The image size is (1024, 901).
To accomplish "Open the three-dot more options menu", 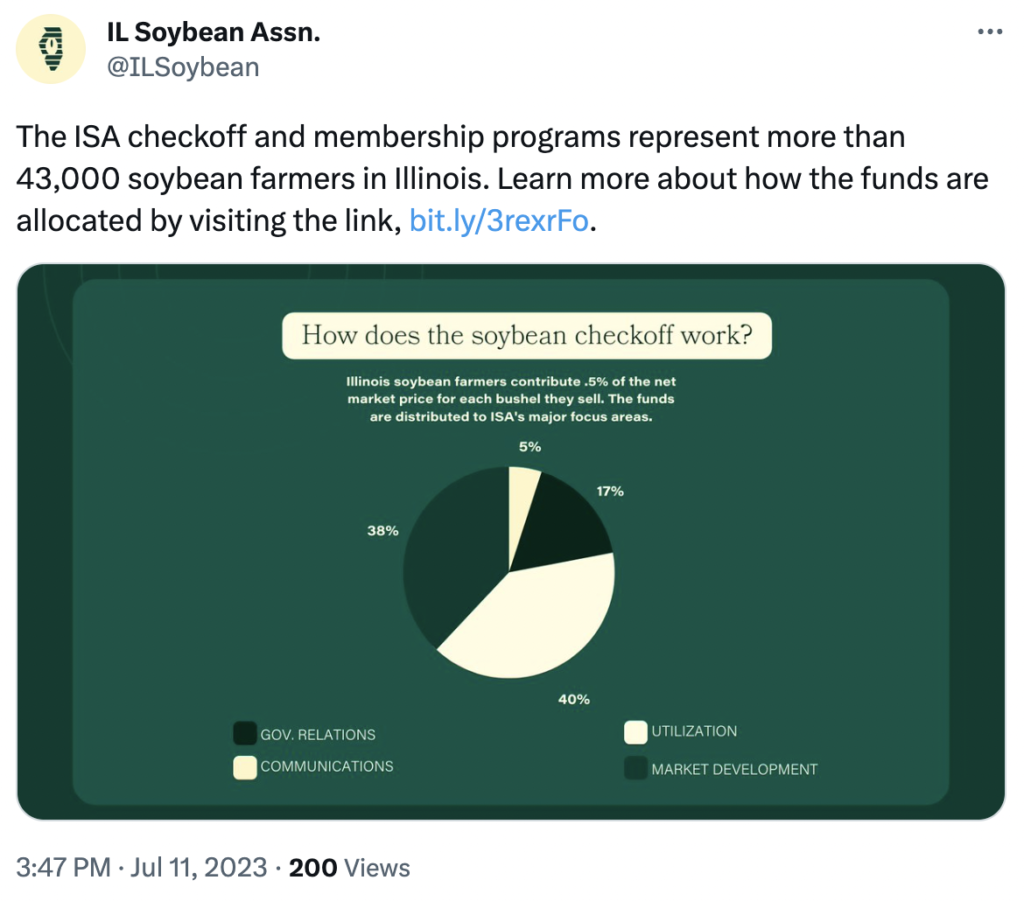I will (x=990, y=31).
